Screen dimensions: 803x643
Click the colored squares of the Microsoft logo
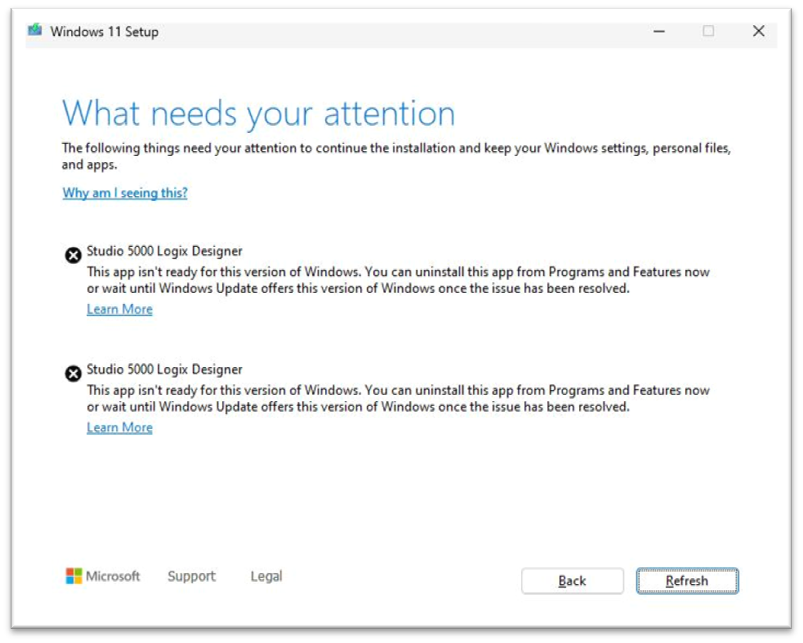tap(72, 576)
